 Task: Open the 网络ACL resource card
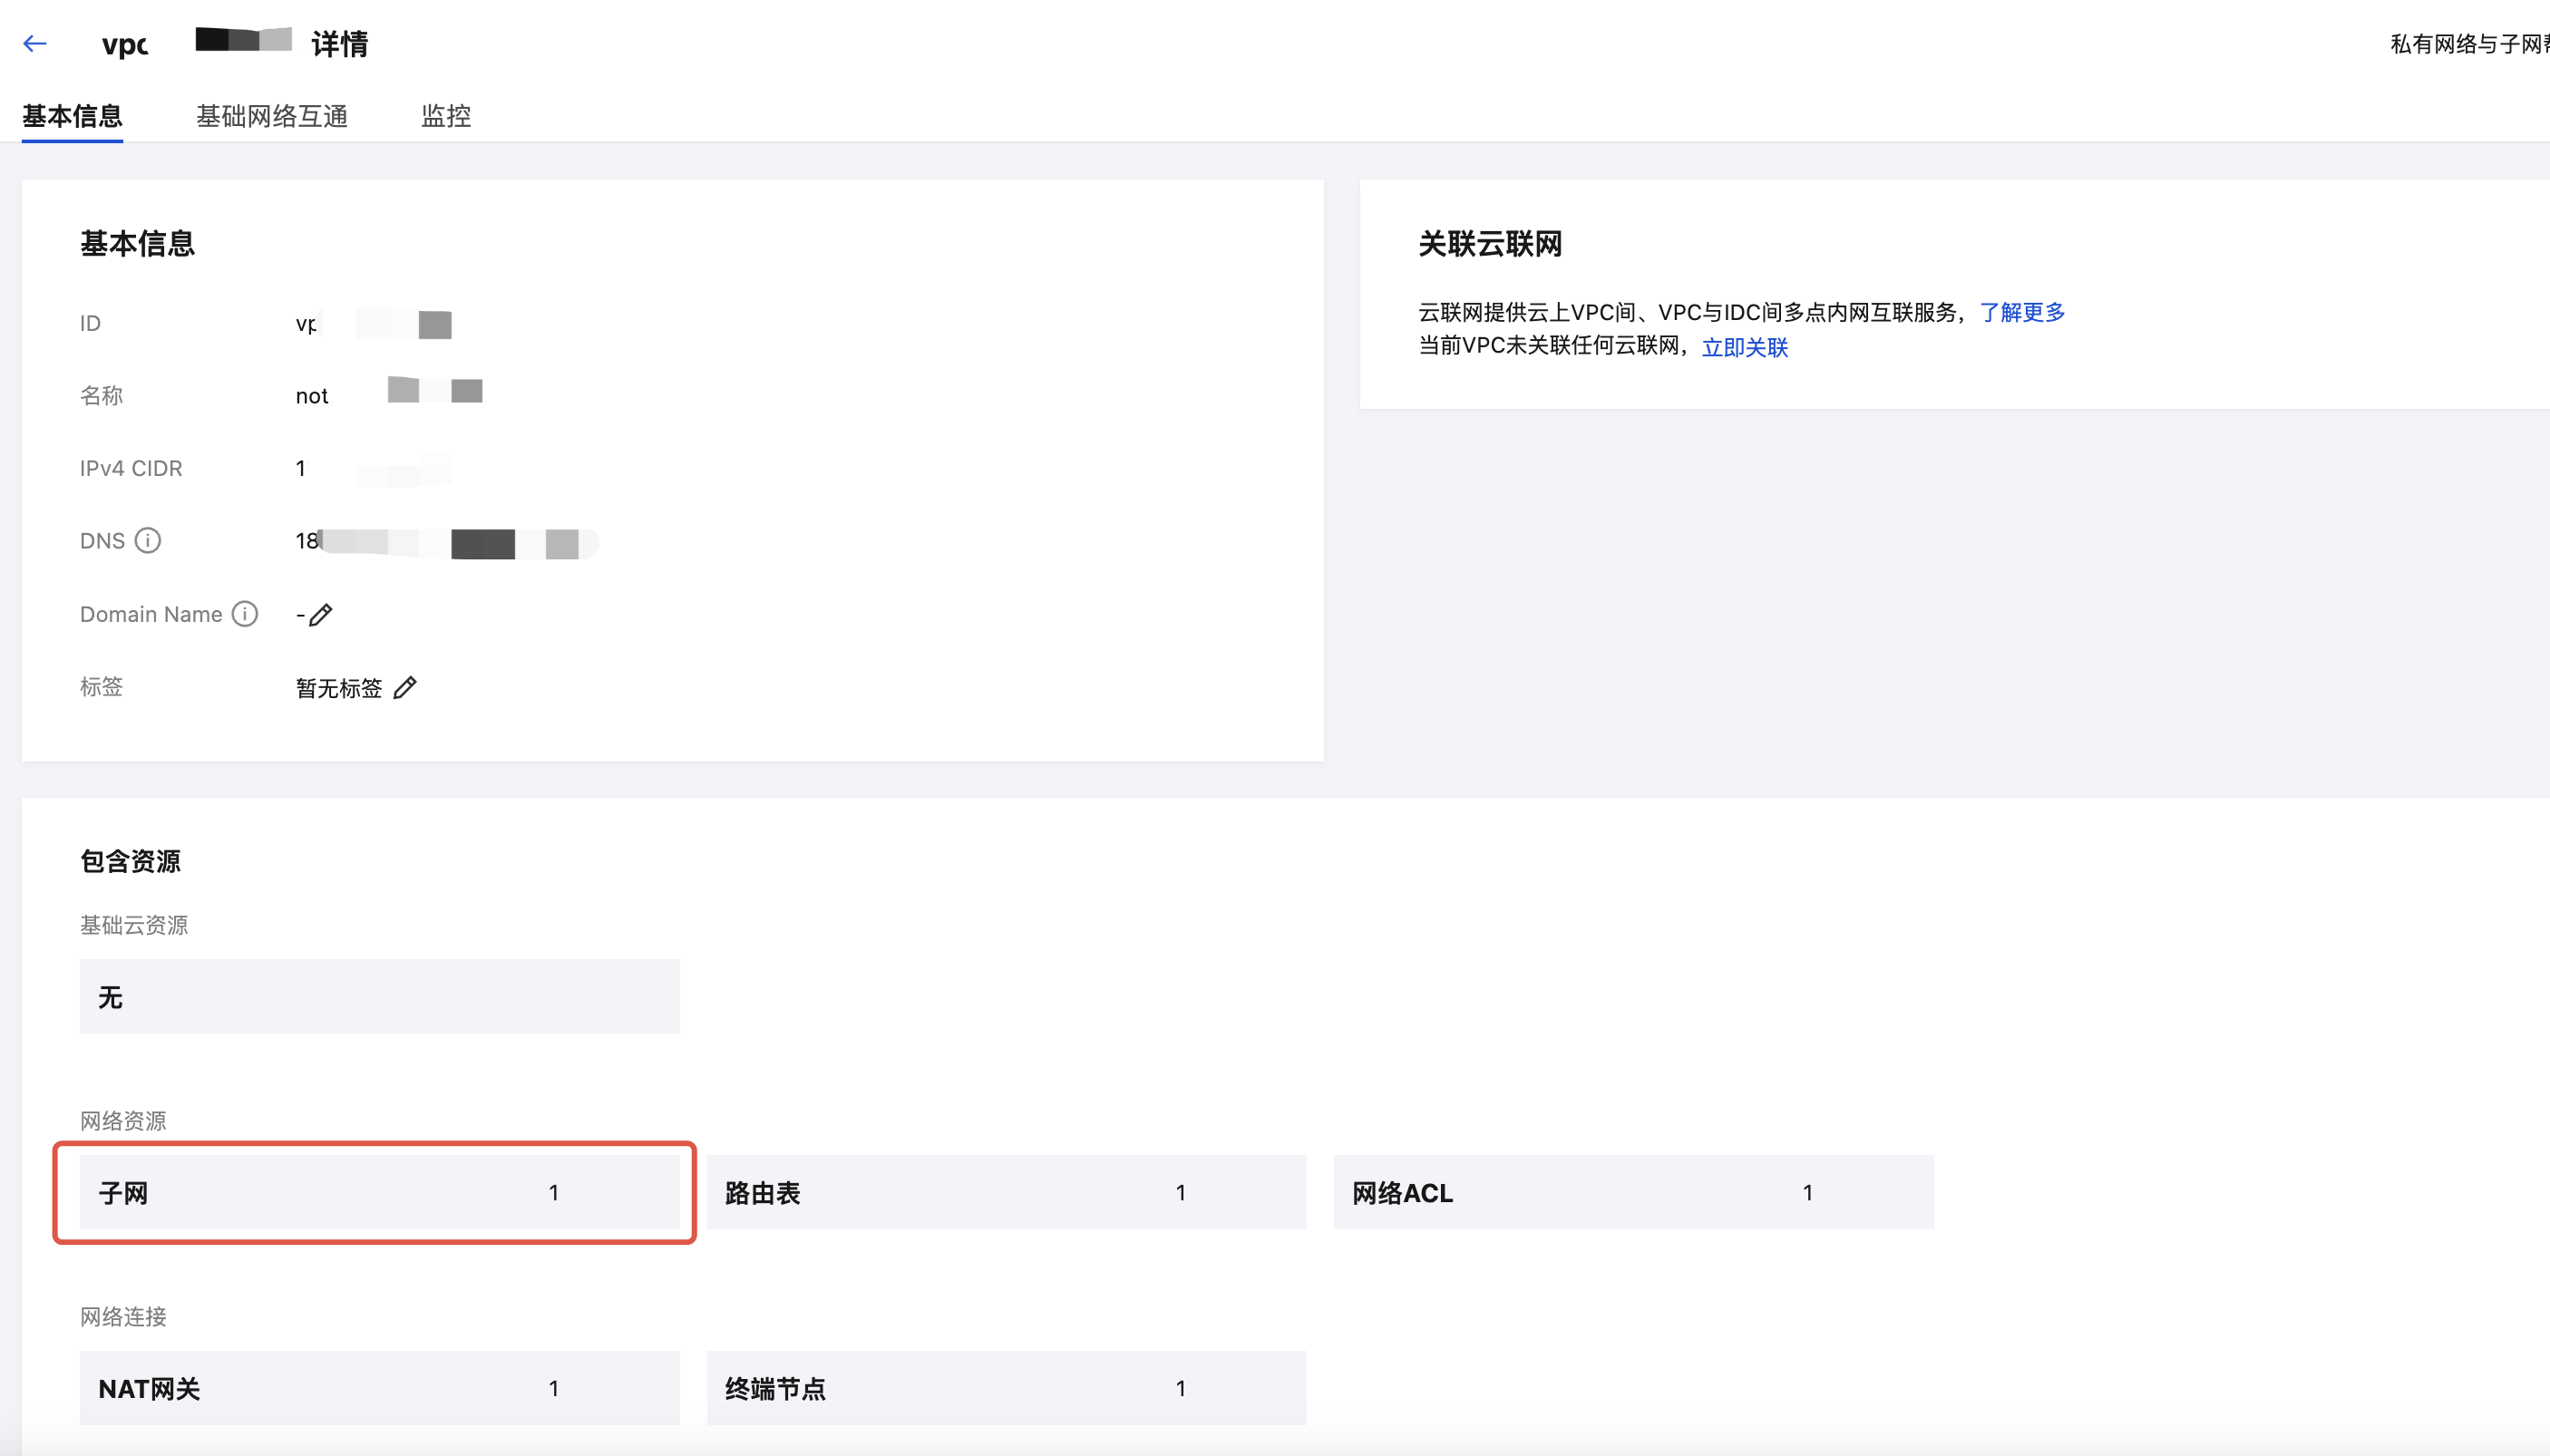point(1633,1192)
